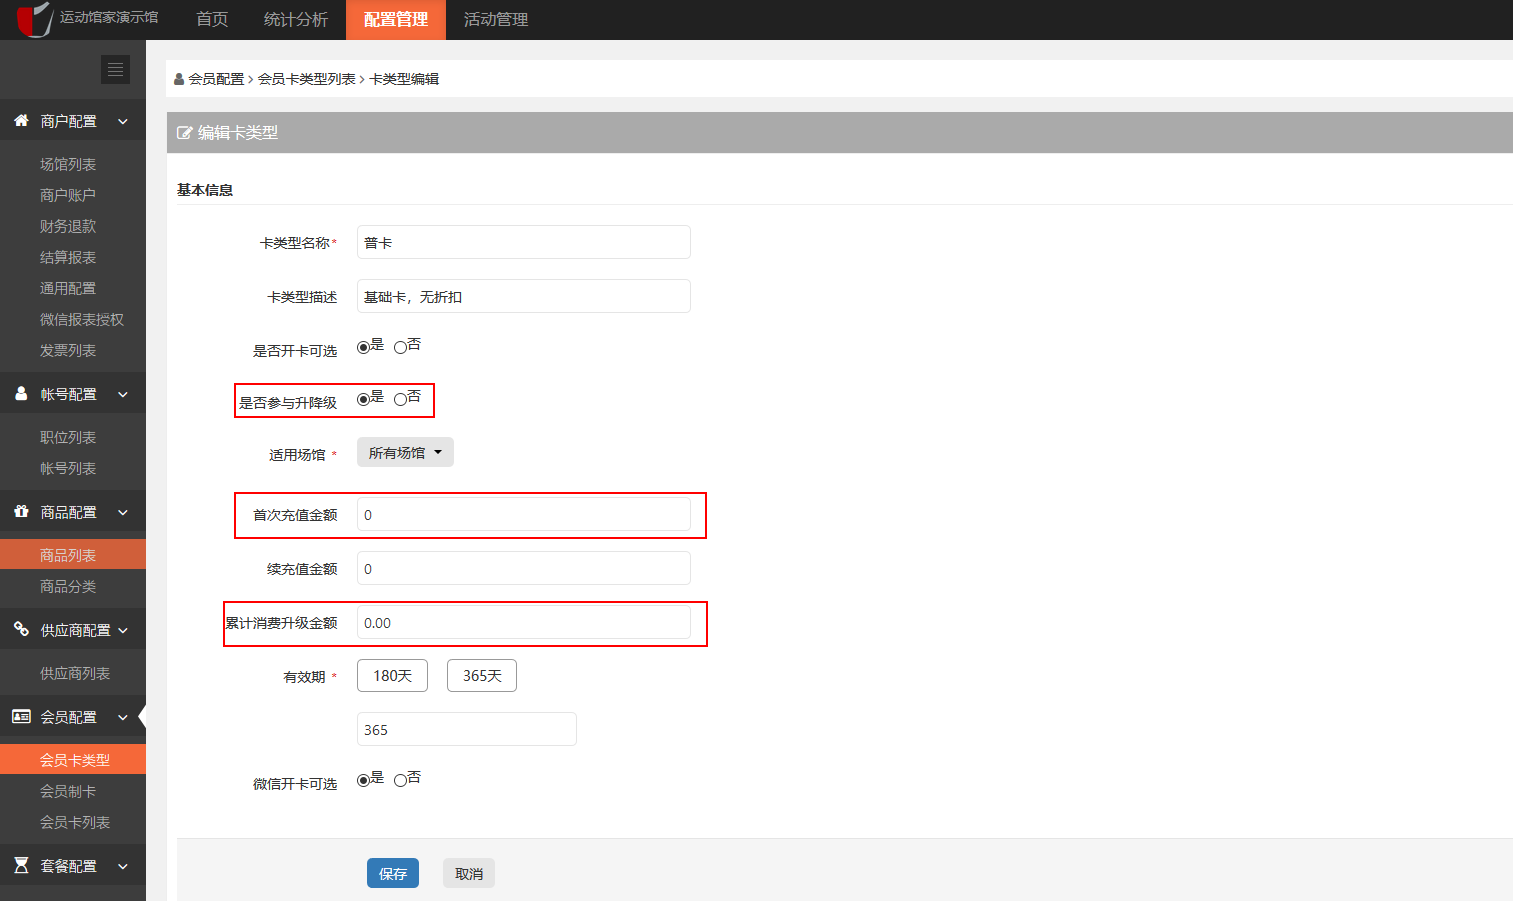Image resolution: width=1513 pixels, height=901 pixels.
Task: Open 会员制卡 in sidebar
Action: point(68,791)
